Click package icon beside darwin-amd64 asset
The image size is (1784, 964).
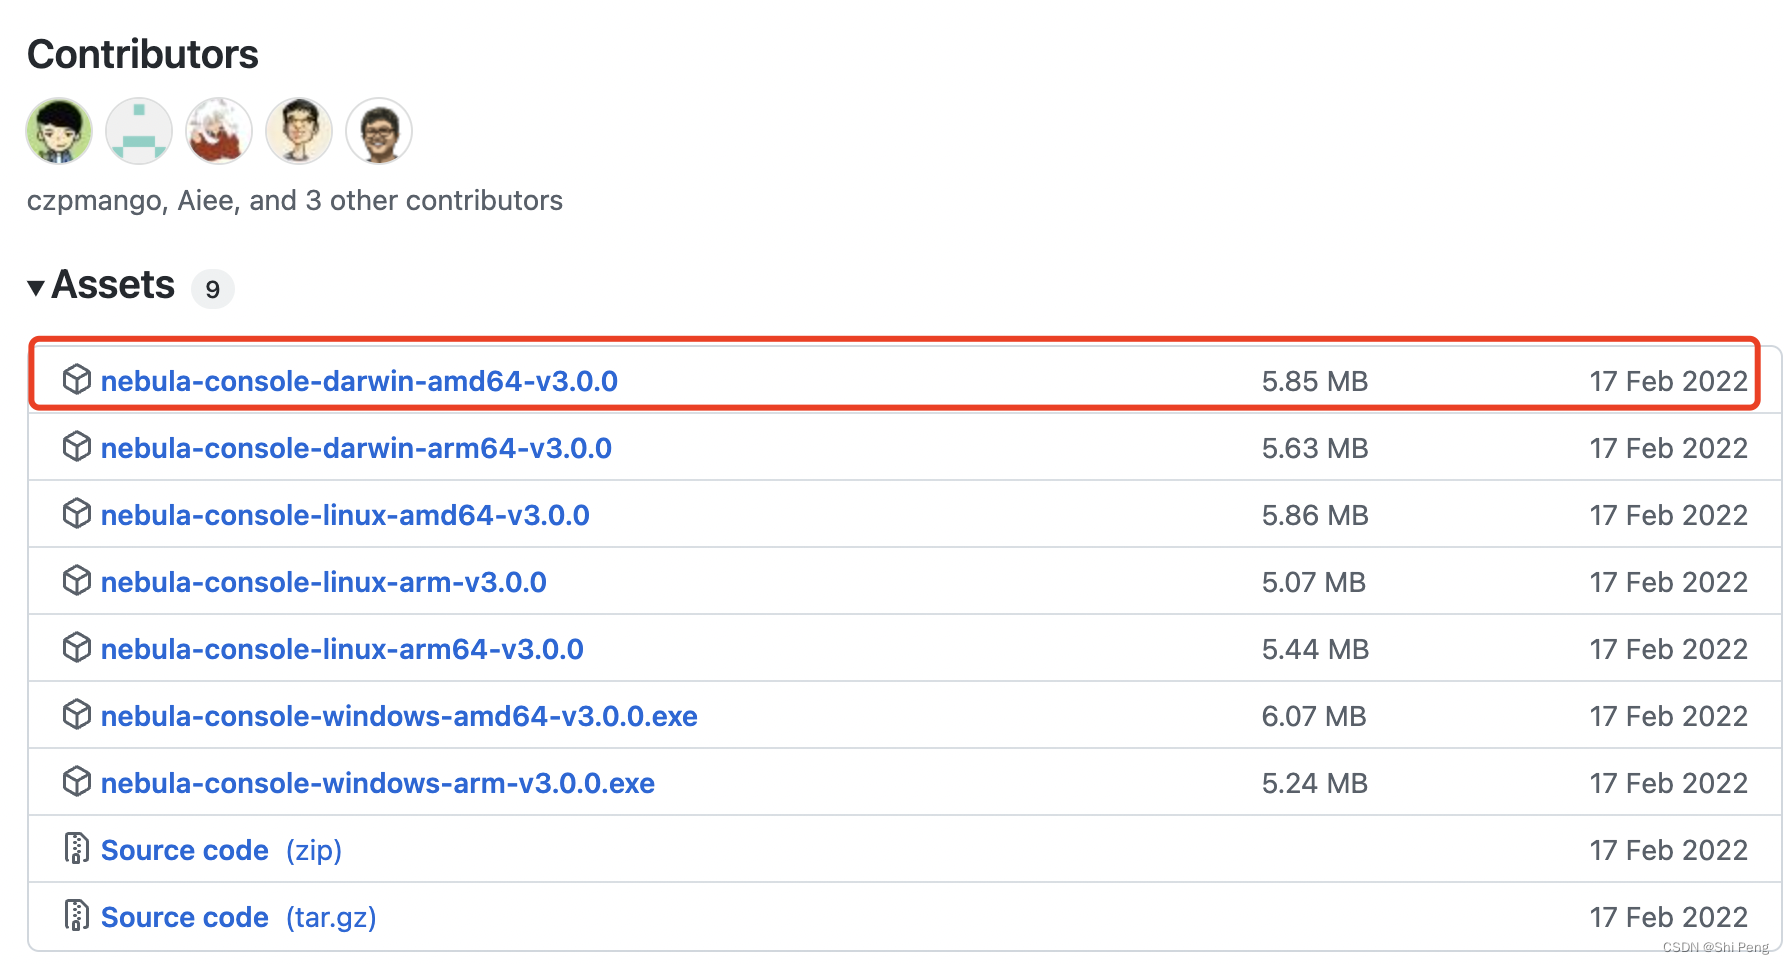pyautogui.click(x=77, y=380)
